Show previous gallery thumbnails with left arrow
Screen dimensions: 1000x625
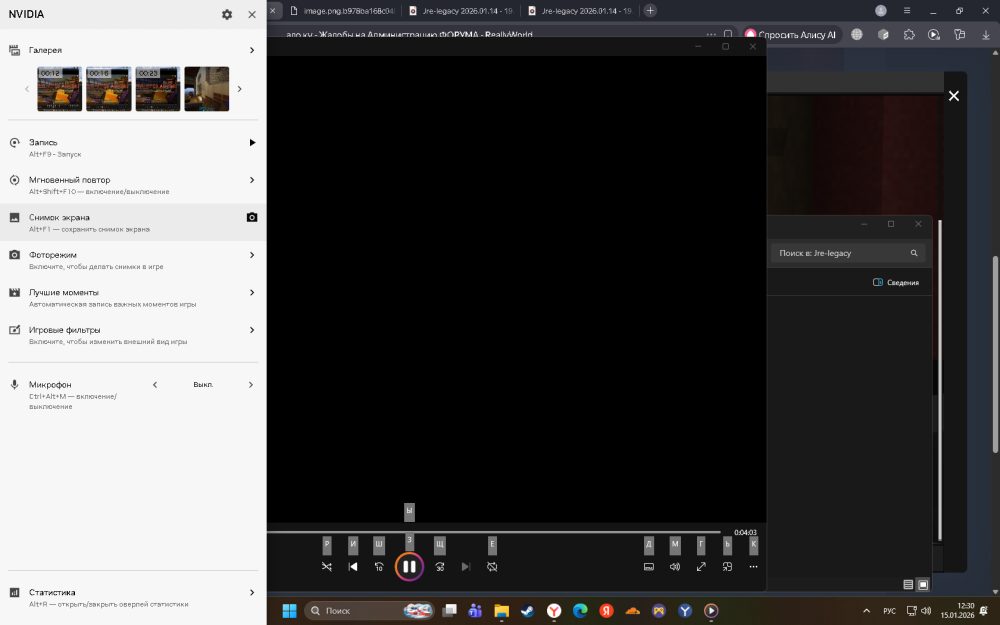click(27, 89)
